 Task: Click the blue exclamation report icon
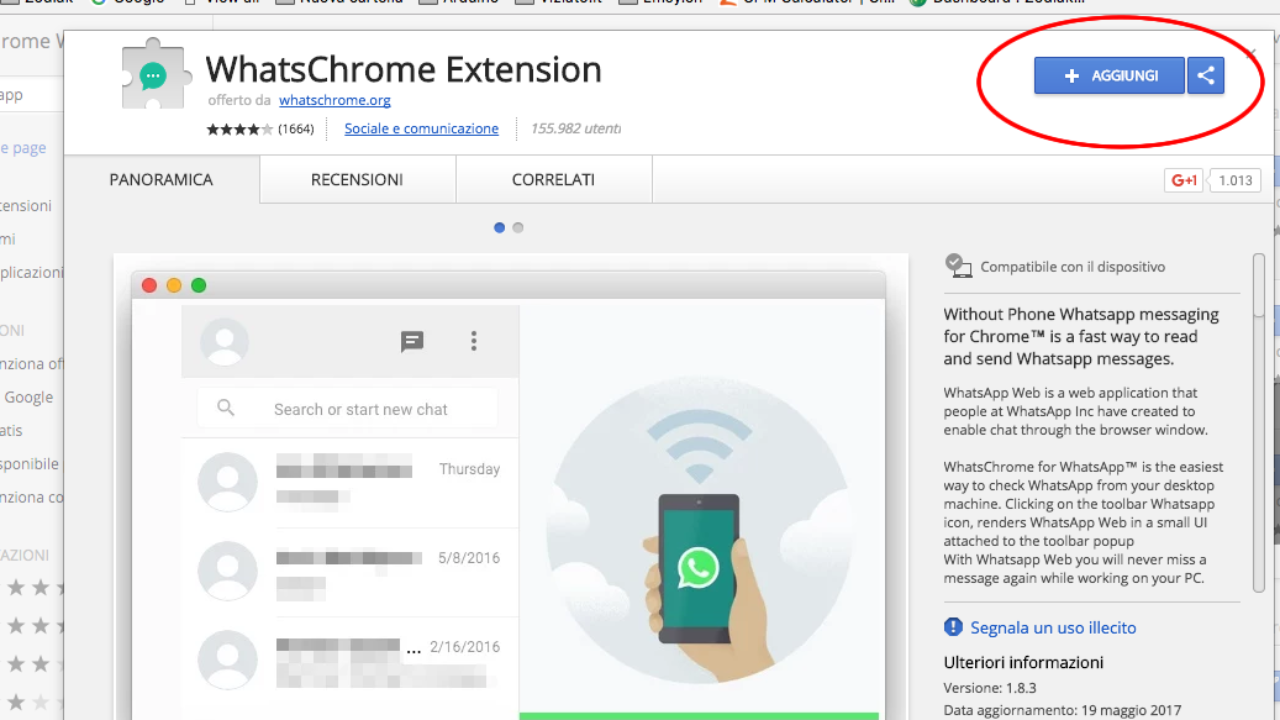(x=953, y=627)
